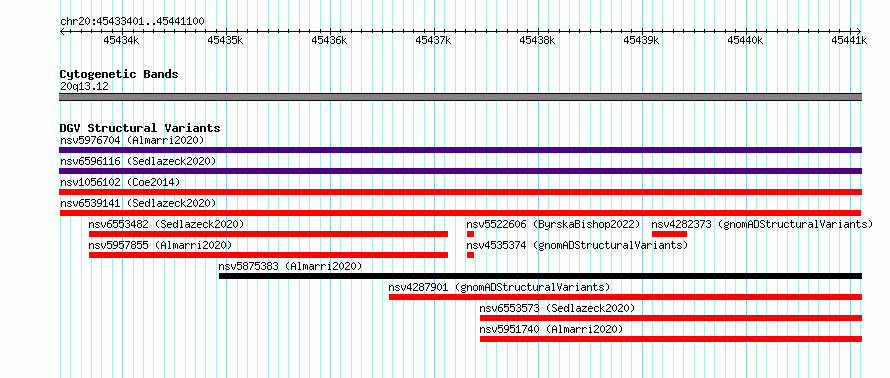Open nsv4535374 (gnomADStructuralVariants) label
The width and height of the screenshot is (890, 378).
[577, 245]
